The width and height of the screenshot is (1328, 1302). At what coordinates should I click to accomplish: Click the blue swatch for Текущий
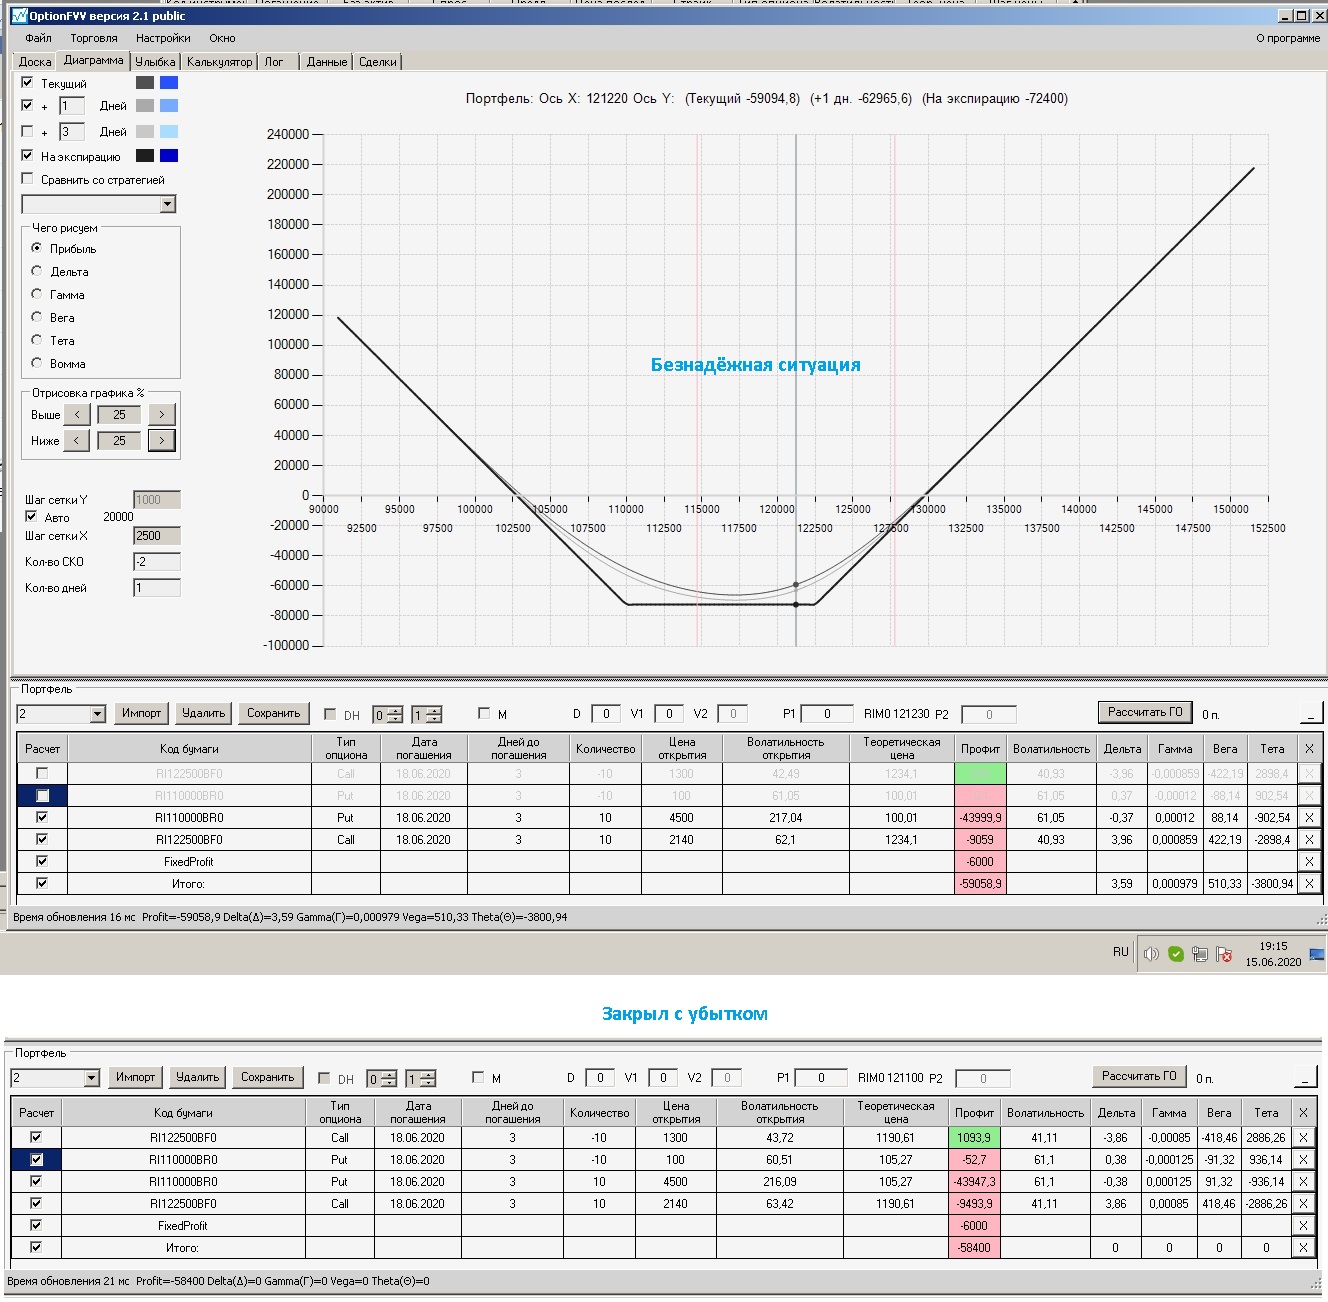tap(169, 83)
